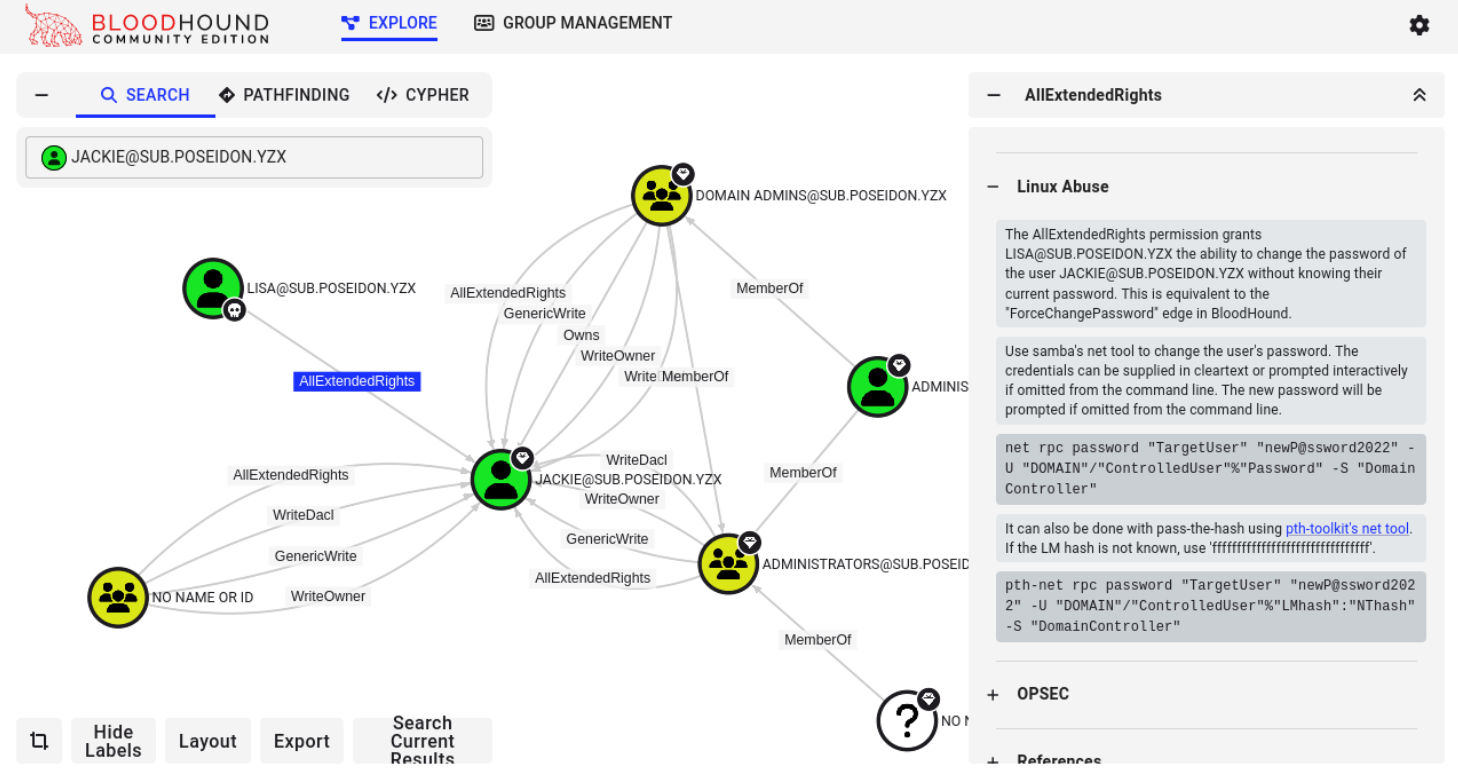
Task: Open the settings gear icon
Action: pos(1419,26)
